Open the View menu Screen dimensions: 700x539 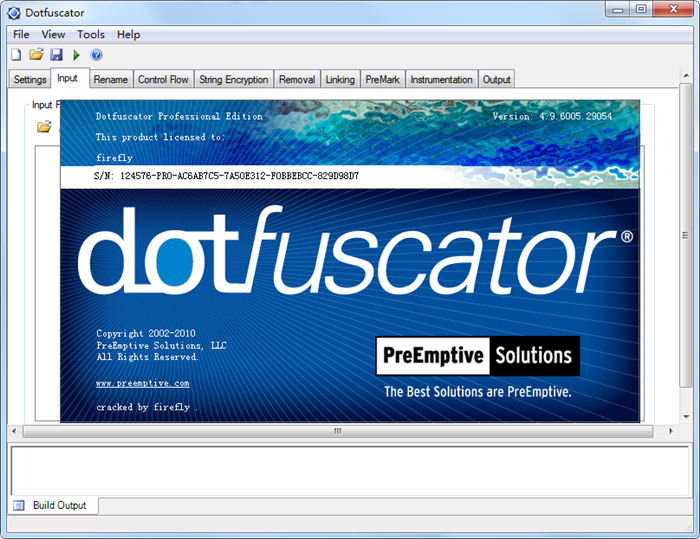point(53,34)
